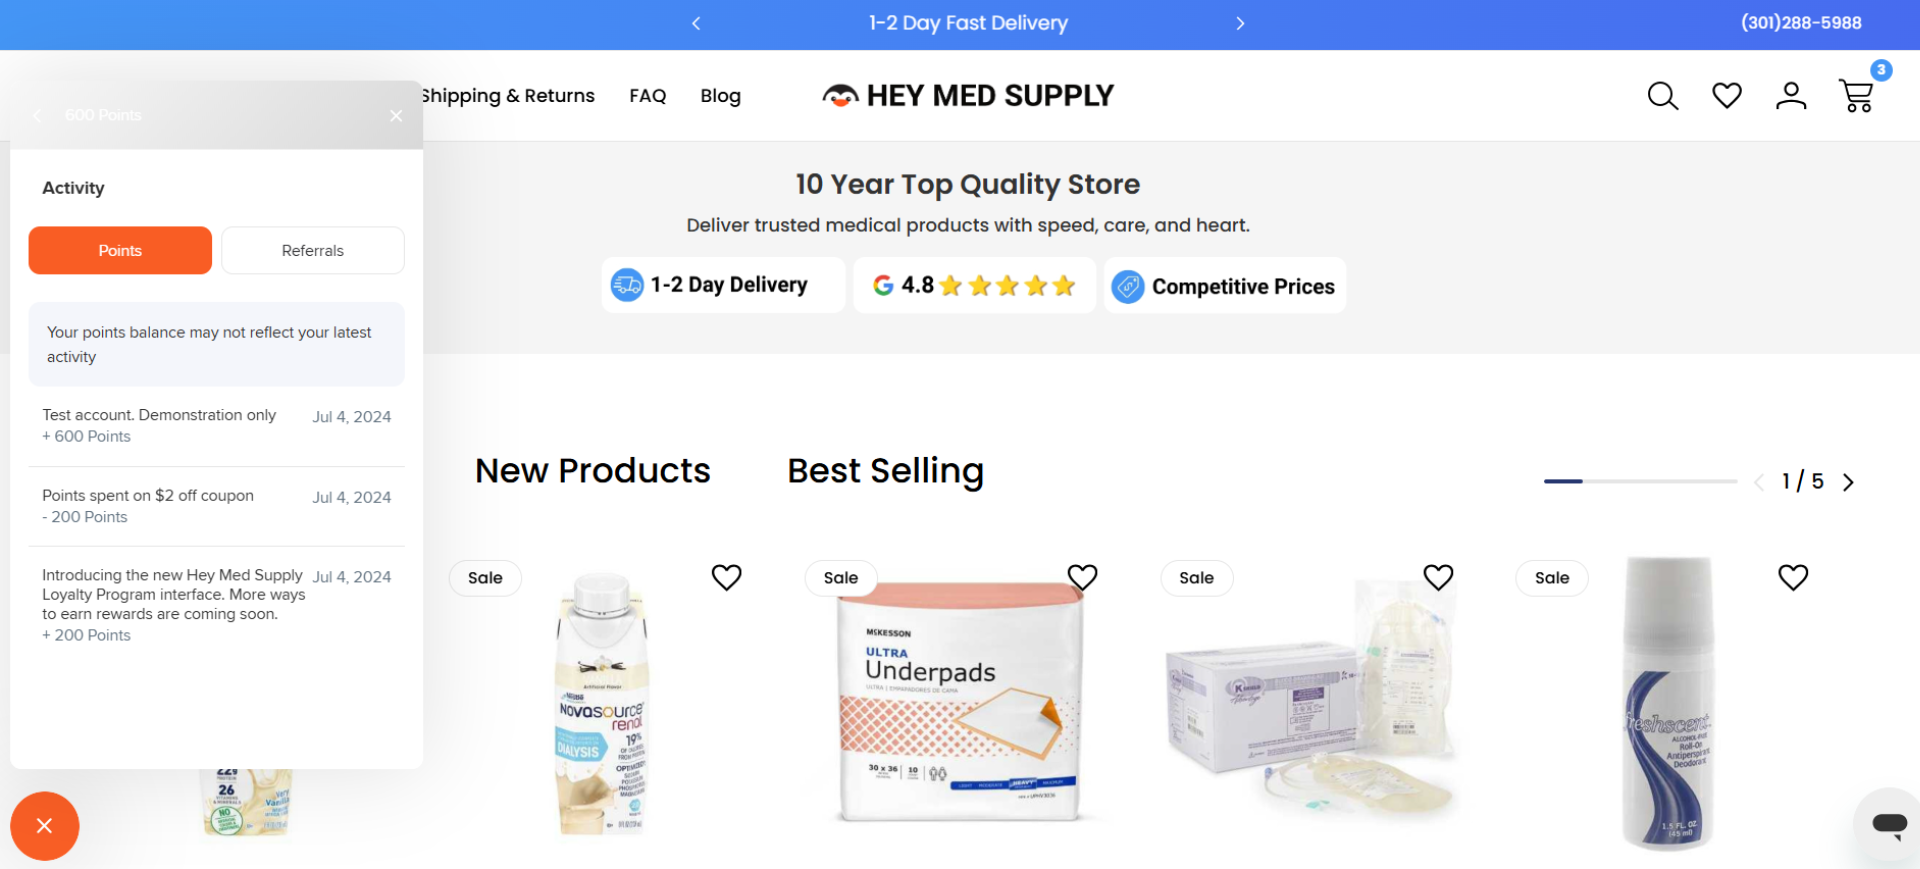Open the search magnifier icon
The height and width of the screenshot is (869, 1920).
[x=1662, y=96]
